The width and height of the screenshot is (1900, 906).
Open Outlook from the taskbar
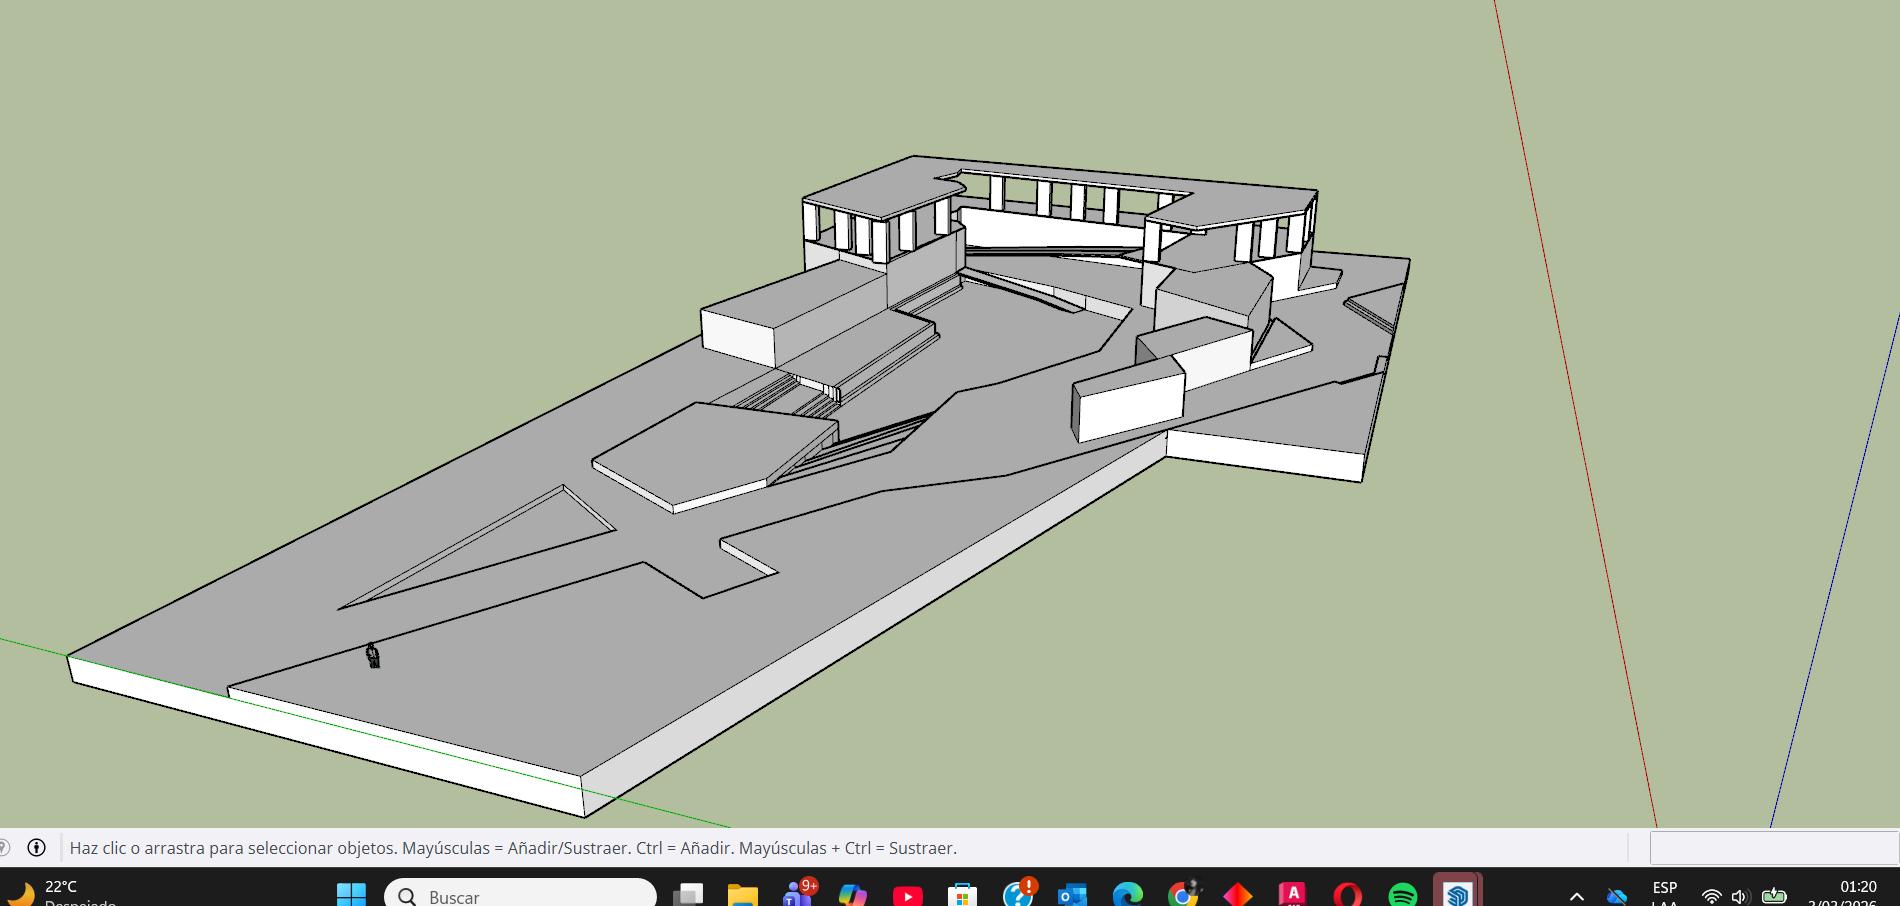coord(1072,894)
